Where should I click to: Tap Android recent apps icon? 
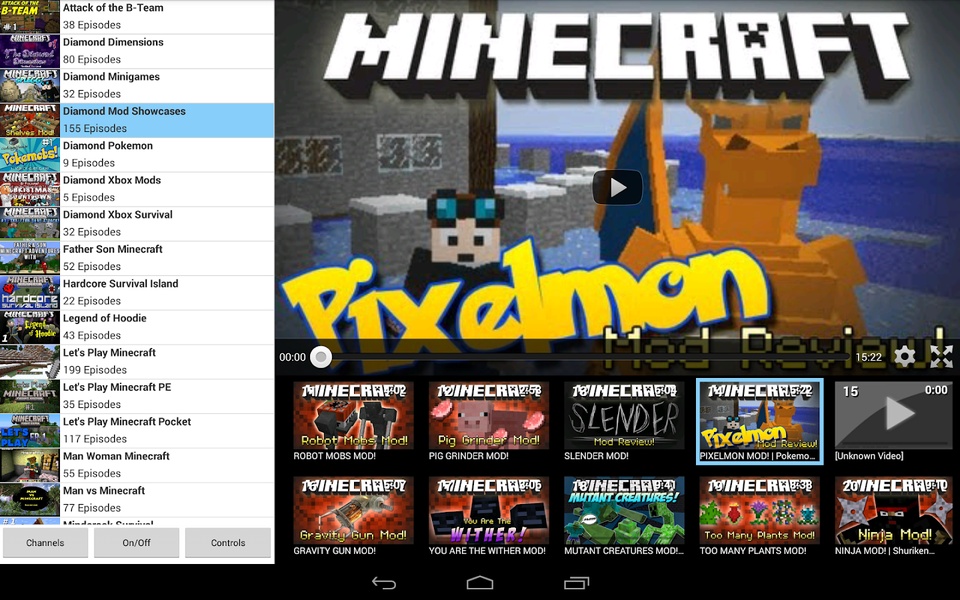pyautogui.click(x=576, y=583)
